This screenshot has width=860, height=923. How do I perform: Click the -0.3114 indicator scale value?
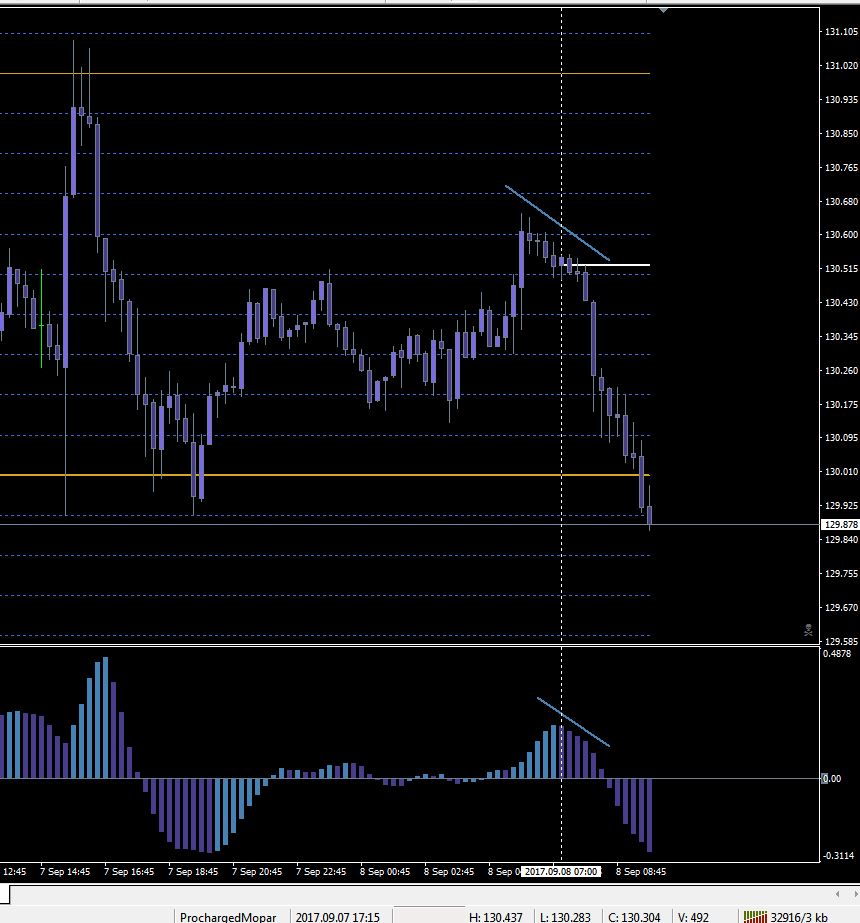[838, 855]
